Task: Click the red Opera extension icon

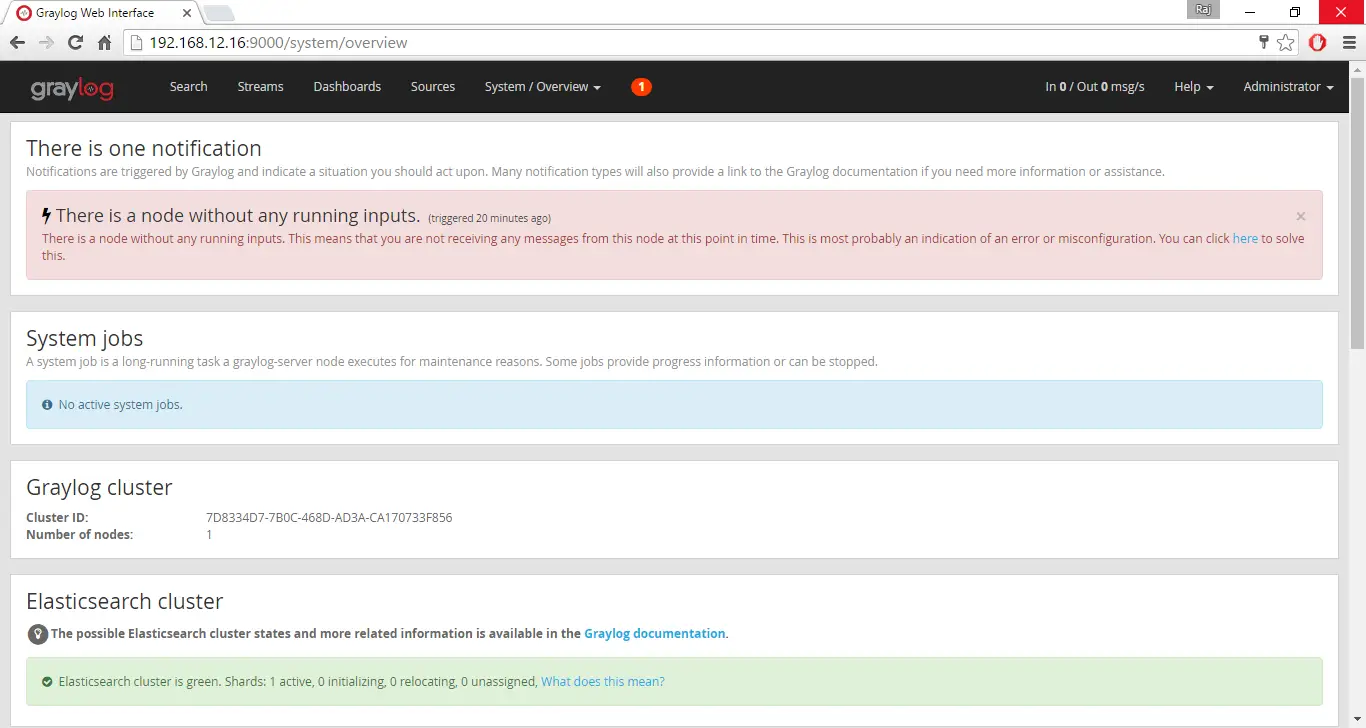Action: pos(1318,43)
